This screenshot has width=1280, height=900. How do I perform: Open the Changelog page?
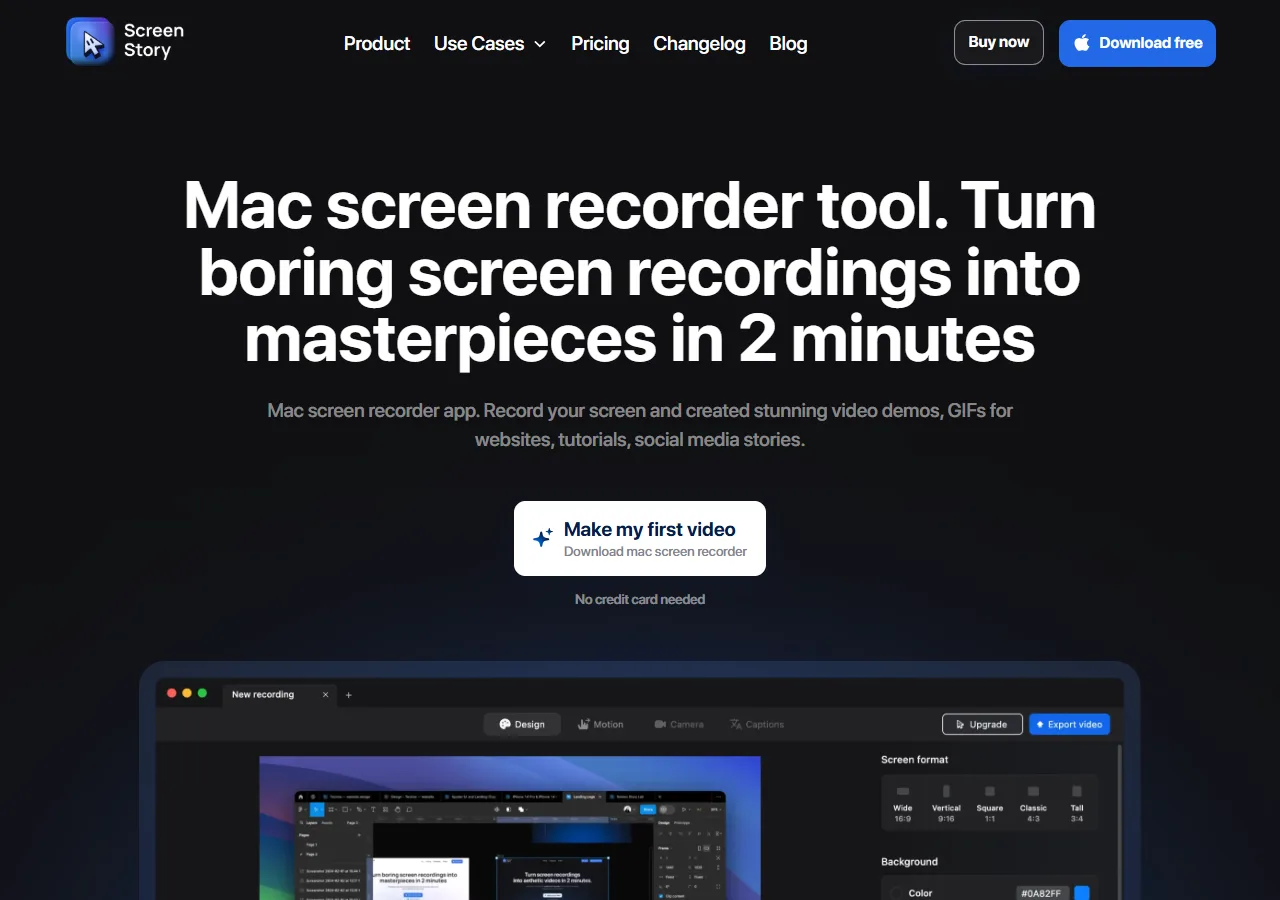click(x=699, y=43)
